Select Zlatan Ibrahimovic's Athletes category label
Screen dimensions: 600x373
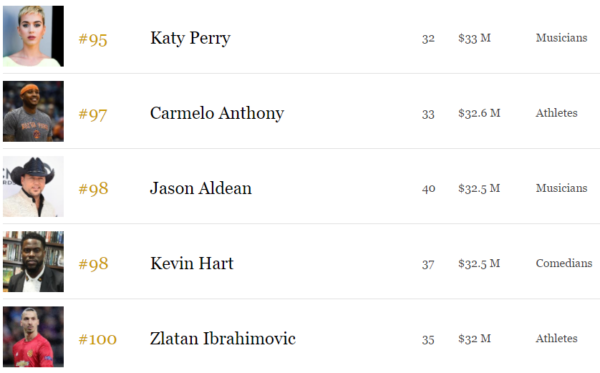coord(556,338)
